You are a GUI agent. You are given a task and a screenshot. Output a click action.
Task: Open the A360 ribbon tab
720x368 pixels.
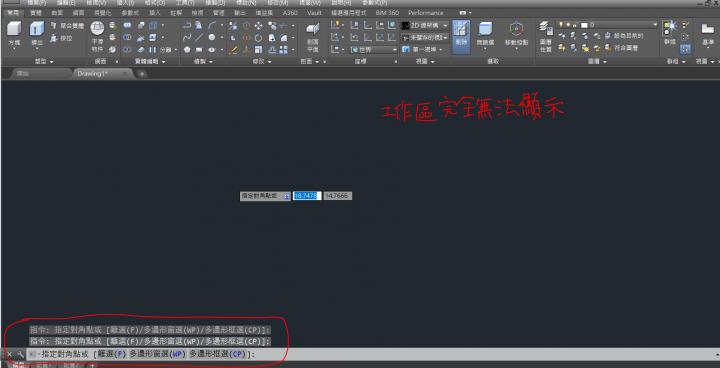click(290, 13)
